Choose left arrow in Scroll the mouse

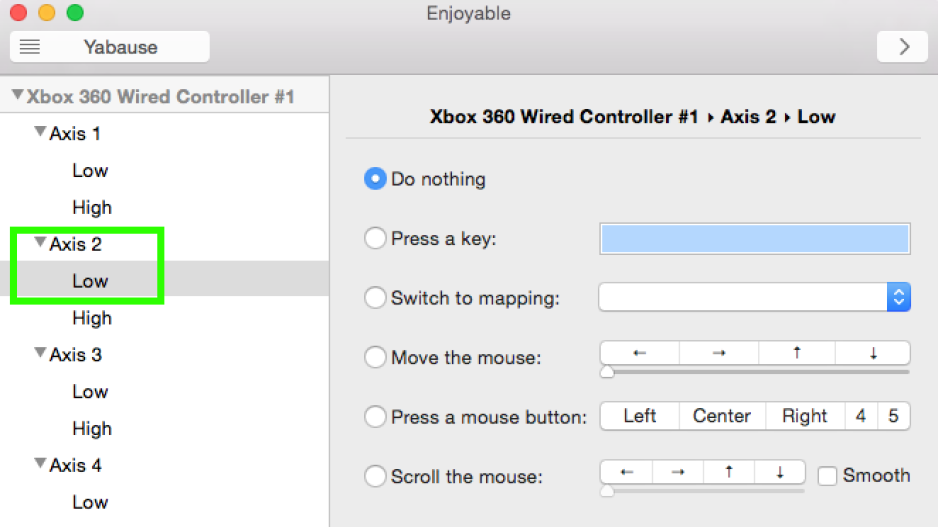626,472
